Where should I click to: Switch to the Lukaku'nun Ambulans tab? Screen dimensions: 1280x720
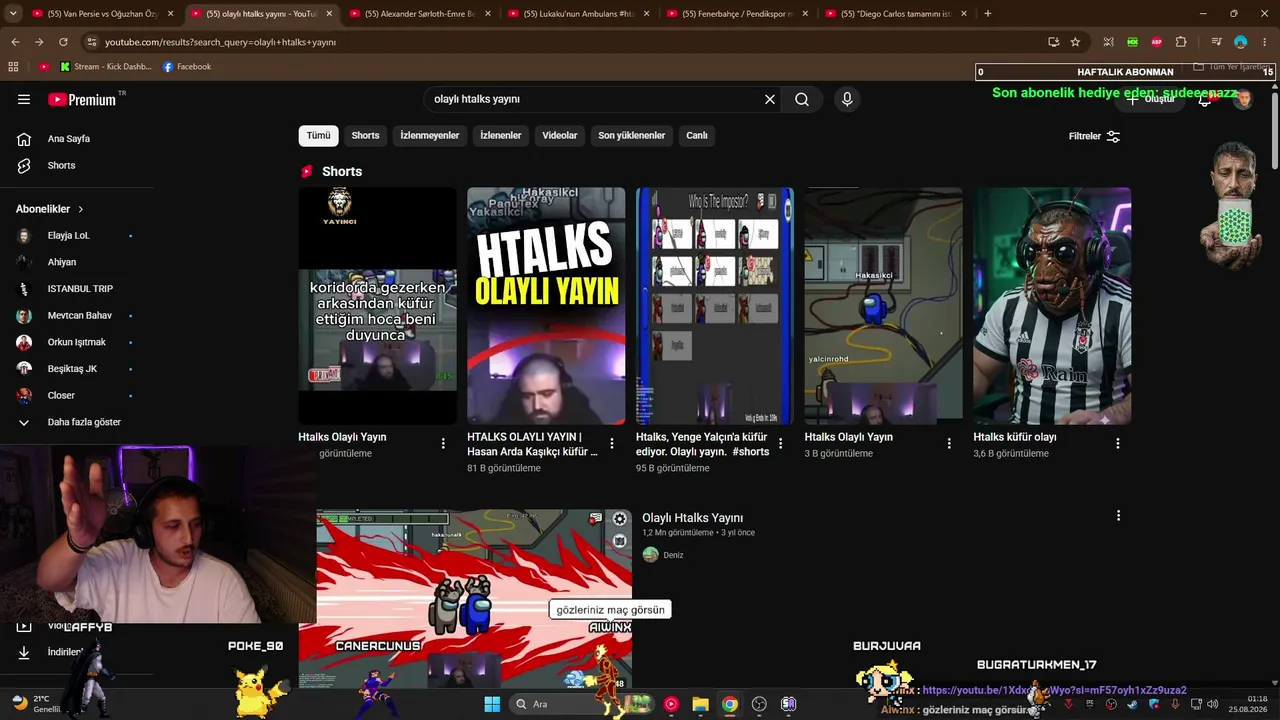577,14
